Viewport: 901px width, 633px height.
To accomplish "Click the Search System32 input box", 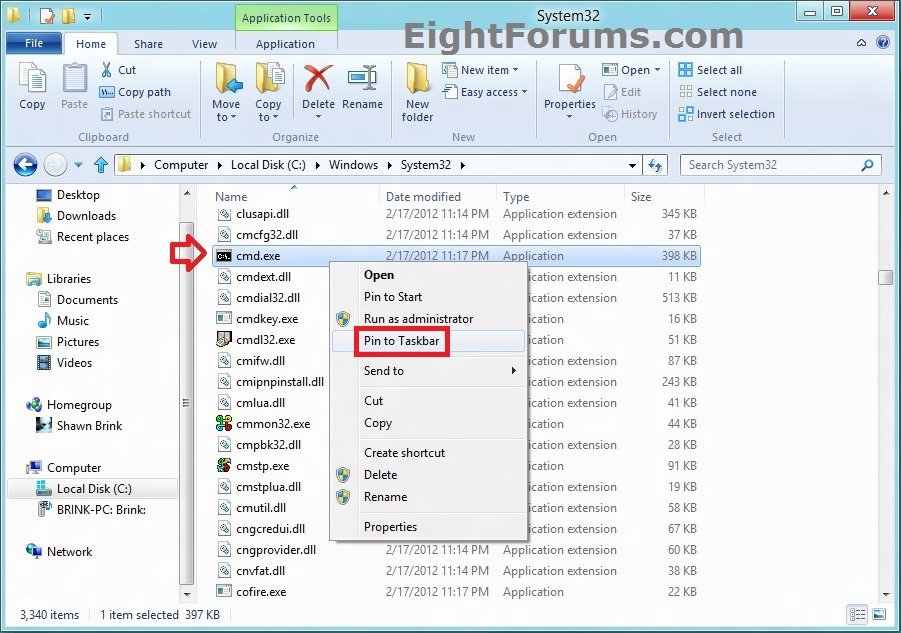I will [770, 165].
